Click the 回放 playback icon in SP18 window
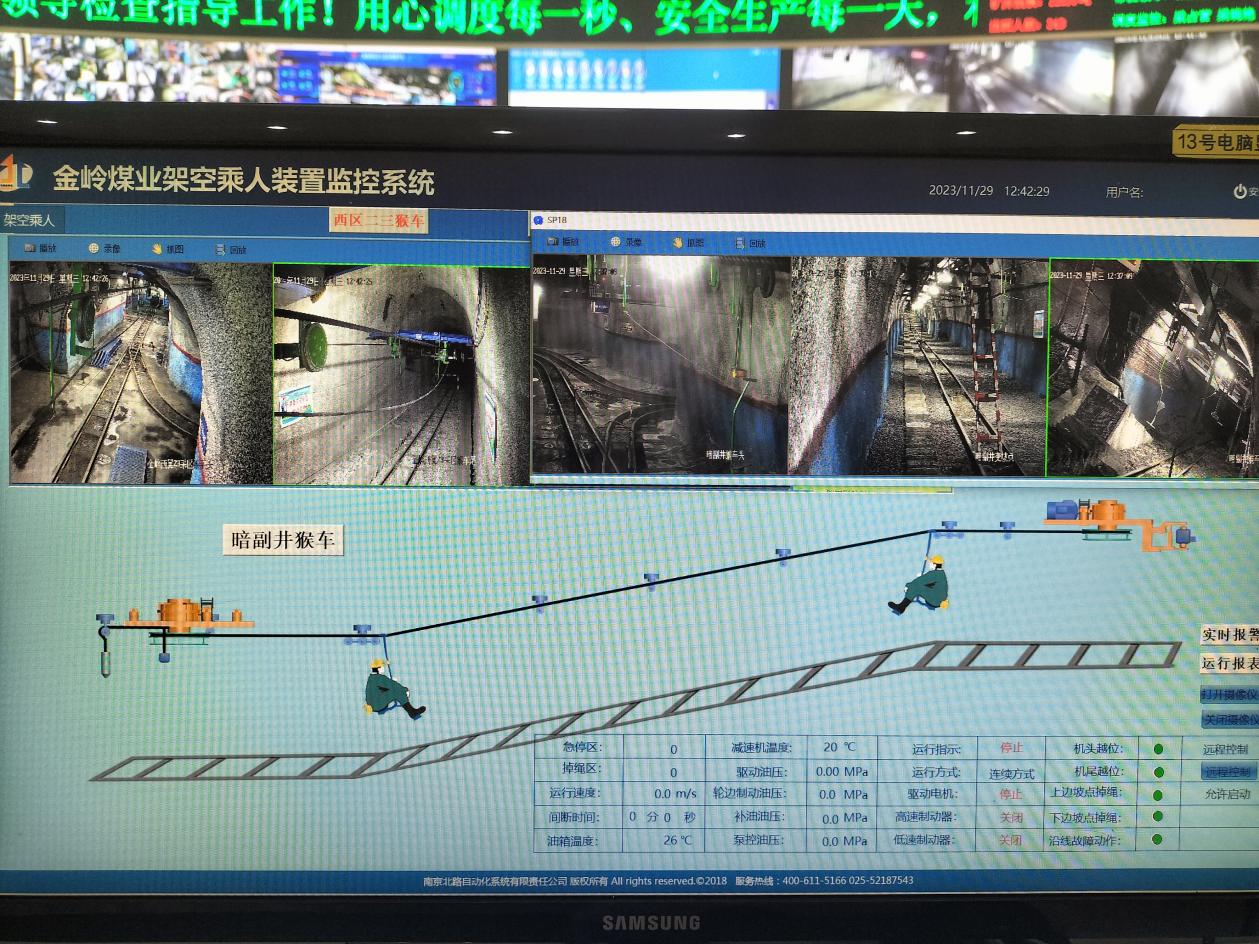This screenshot has height=944, width=1259. coord(740,243)
